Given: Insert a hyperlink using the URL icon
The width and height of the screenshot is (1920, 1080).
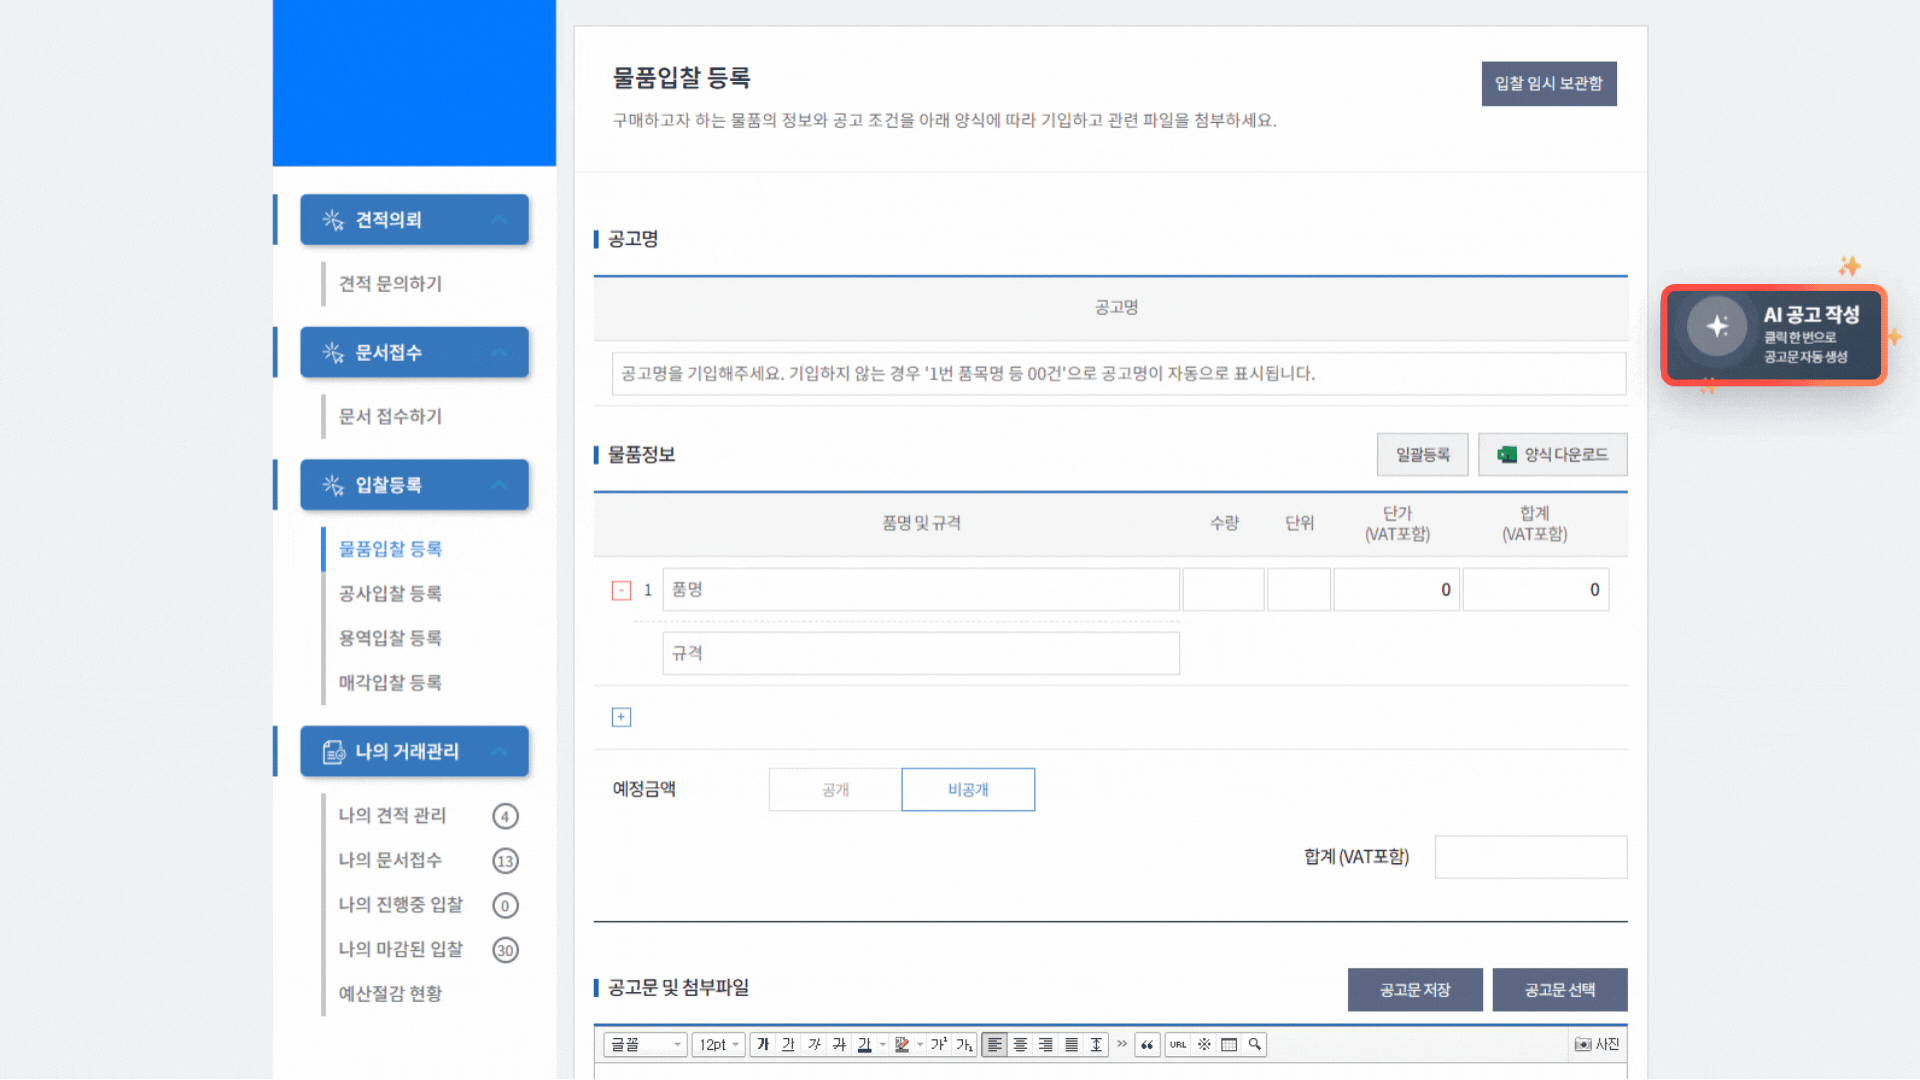Looking at the screenshot, I should pyautogui.click(x=1178, y=1044).
